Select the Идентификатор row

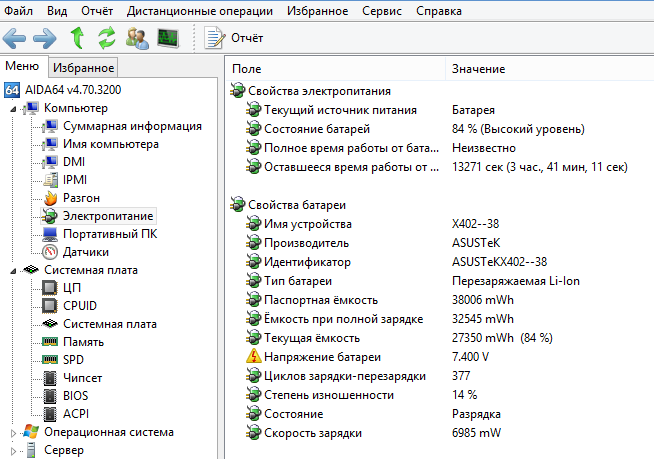(441, 262)
